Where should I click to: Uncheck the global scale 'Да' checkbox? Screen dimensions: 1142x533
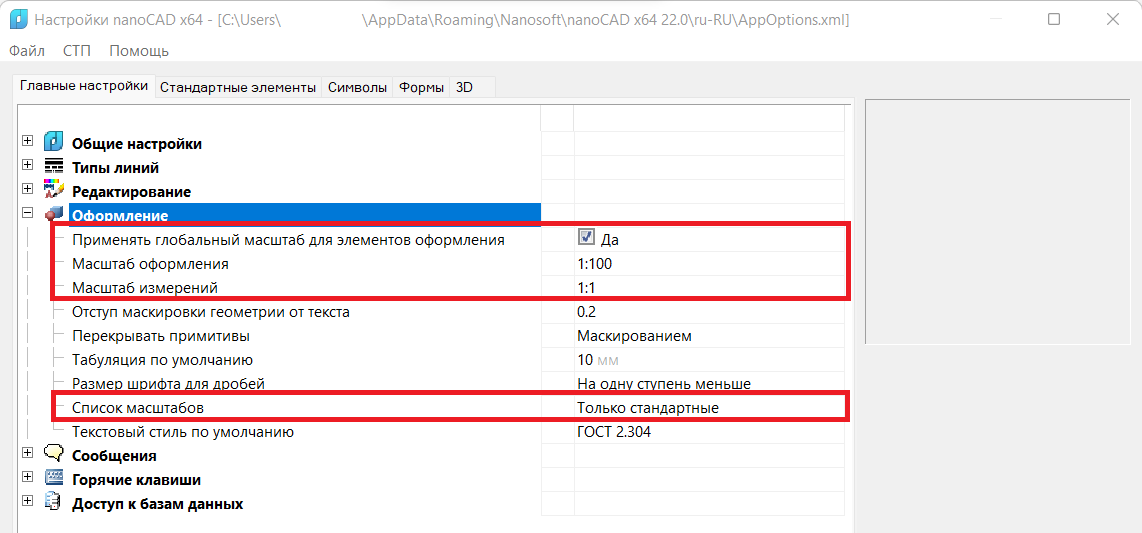coord(586,238)
